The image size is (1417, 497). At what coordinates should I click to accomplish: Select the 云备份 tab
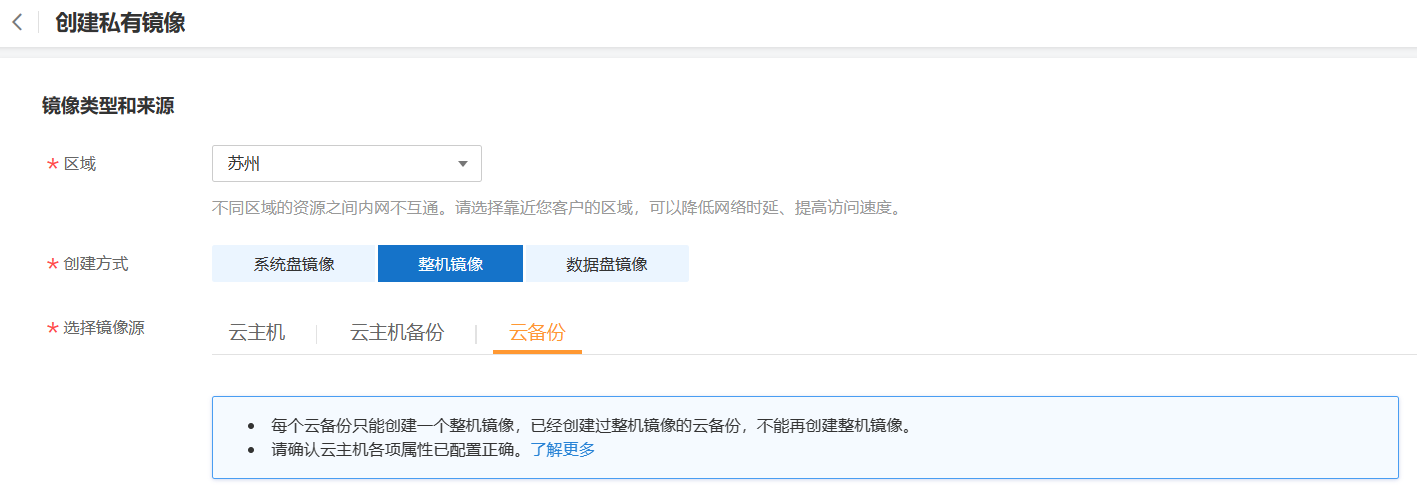[x=537, y=333]
